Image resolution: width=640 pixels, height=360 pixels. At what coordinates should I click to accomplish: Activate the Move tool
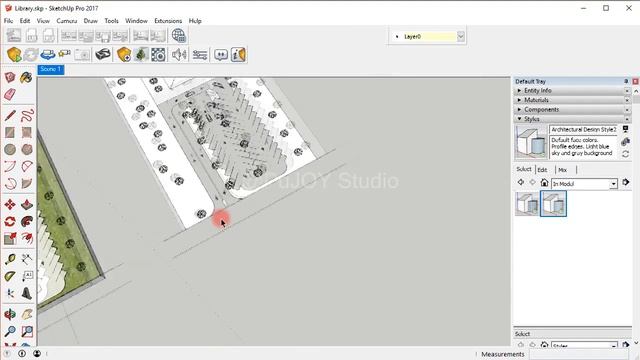10,204
